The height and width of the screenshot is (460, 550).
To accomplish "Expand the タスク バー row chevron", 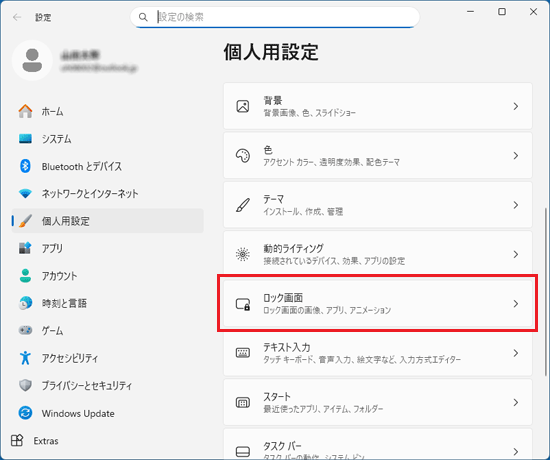I will tap(516, 451).
